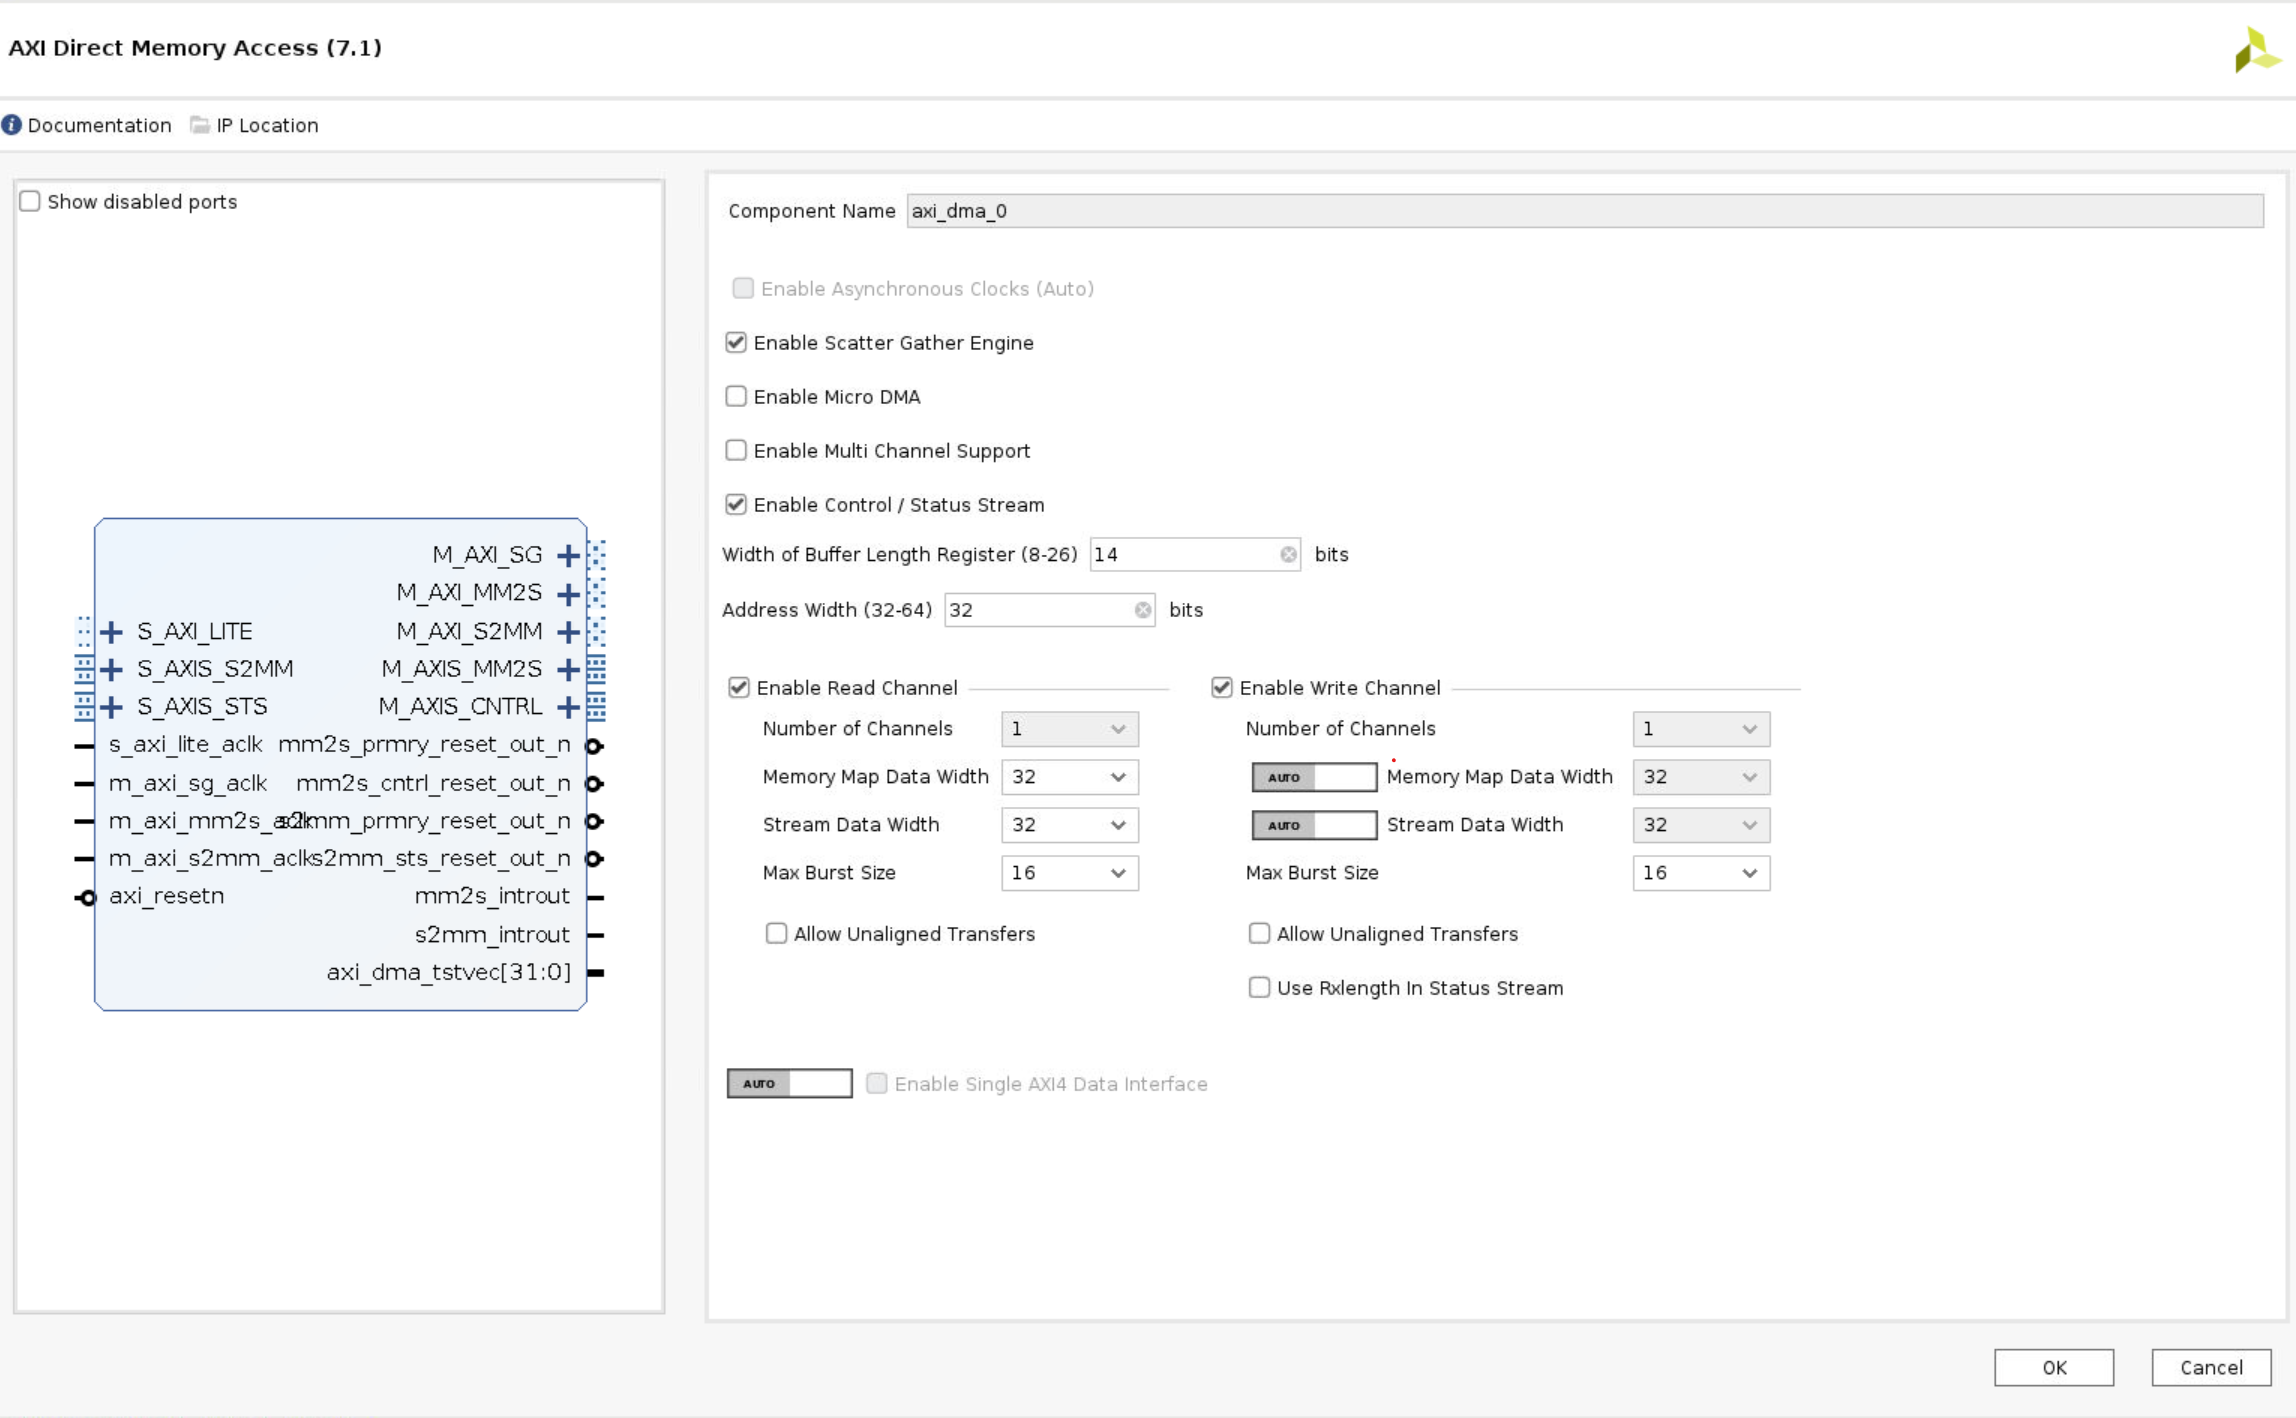This screenshot has height=1418, width=2296.
Task: Enable Micro DMA checkbox
Action: coord(736,396)
